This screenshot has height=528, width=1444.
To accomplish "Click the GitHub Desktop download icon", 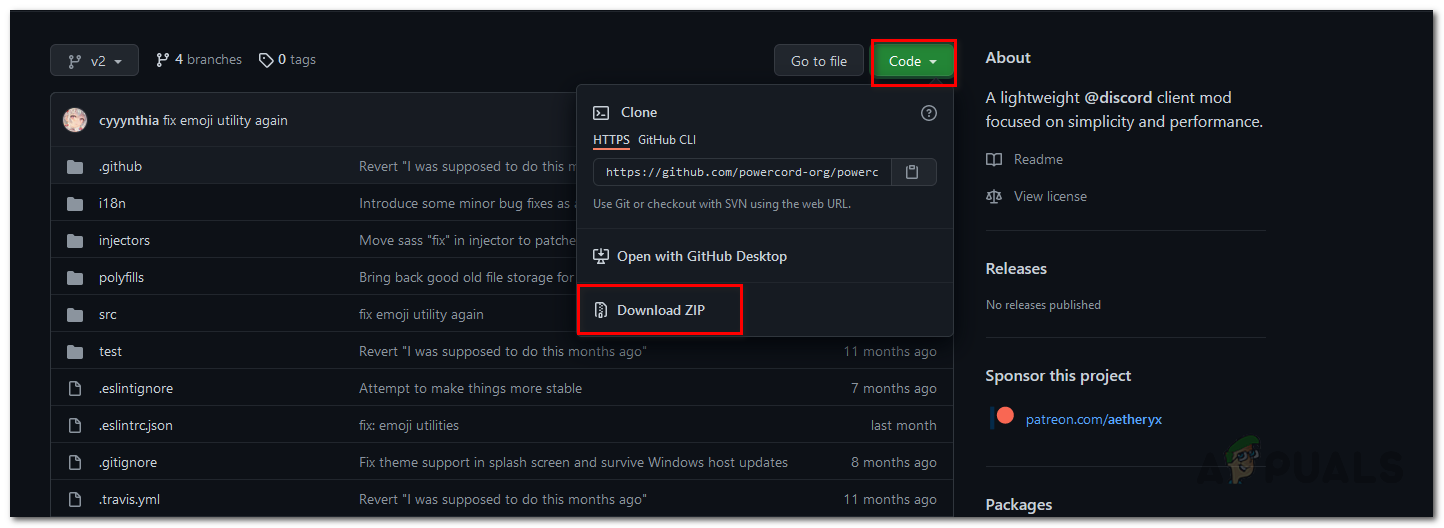I will (601, 256).
